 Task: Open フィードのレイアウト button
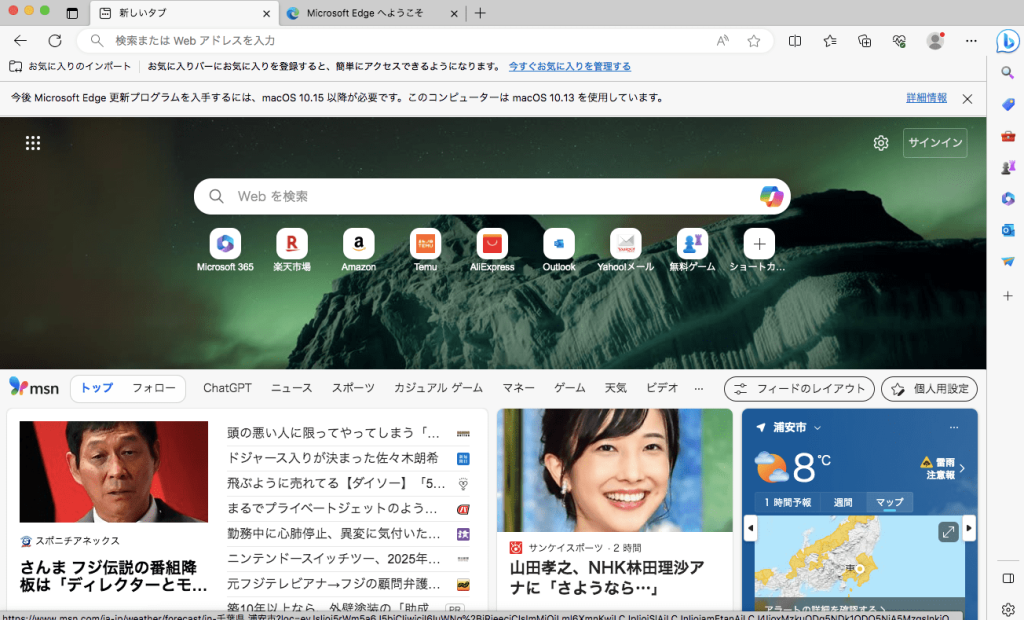(799, 389)
